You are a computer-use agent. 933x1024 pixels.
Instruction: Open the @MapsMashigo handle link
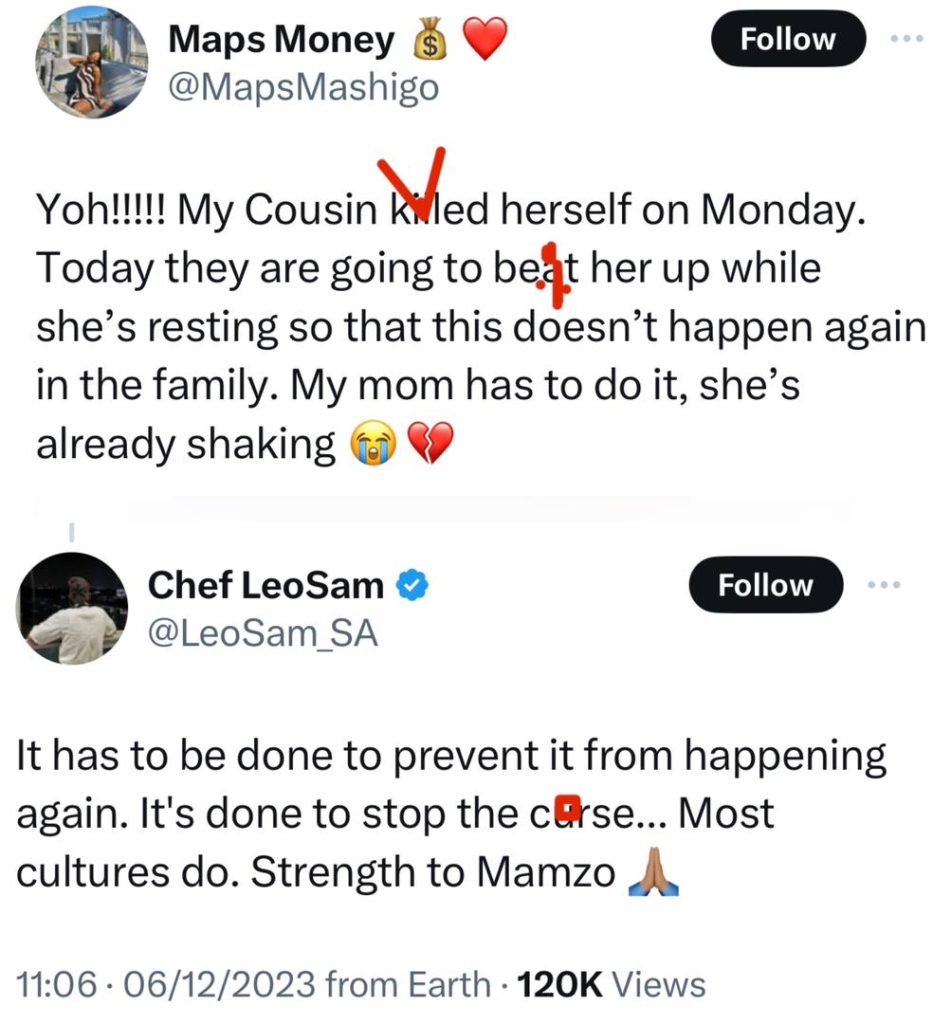(x=304, y=88)
